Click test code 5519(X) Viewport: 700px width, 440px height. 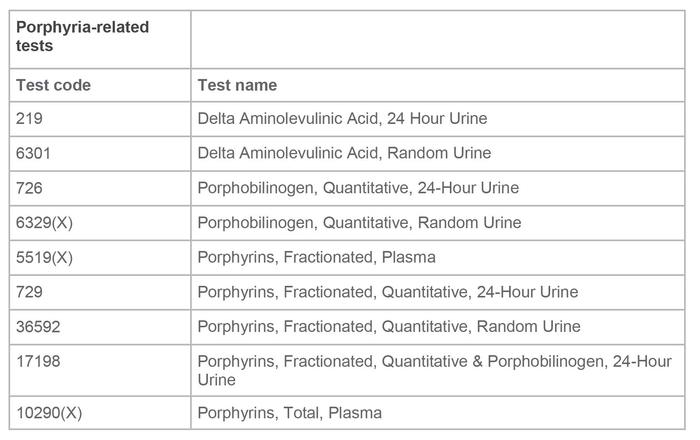pos(44,258)
